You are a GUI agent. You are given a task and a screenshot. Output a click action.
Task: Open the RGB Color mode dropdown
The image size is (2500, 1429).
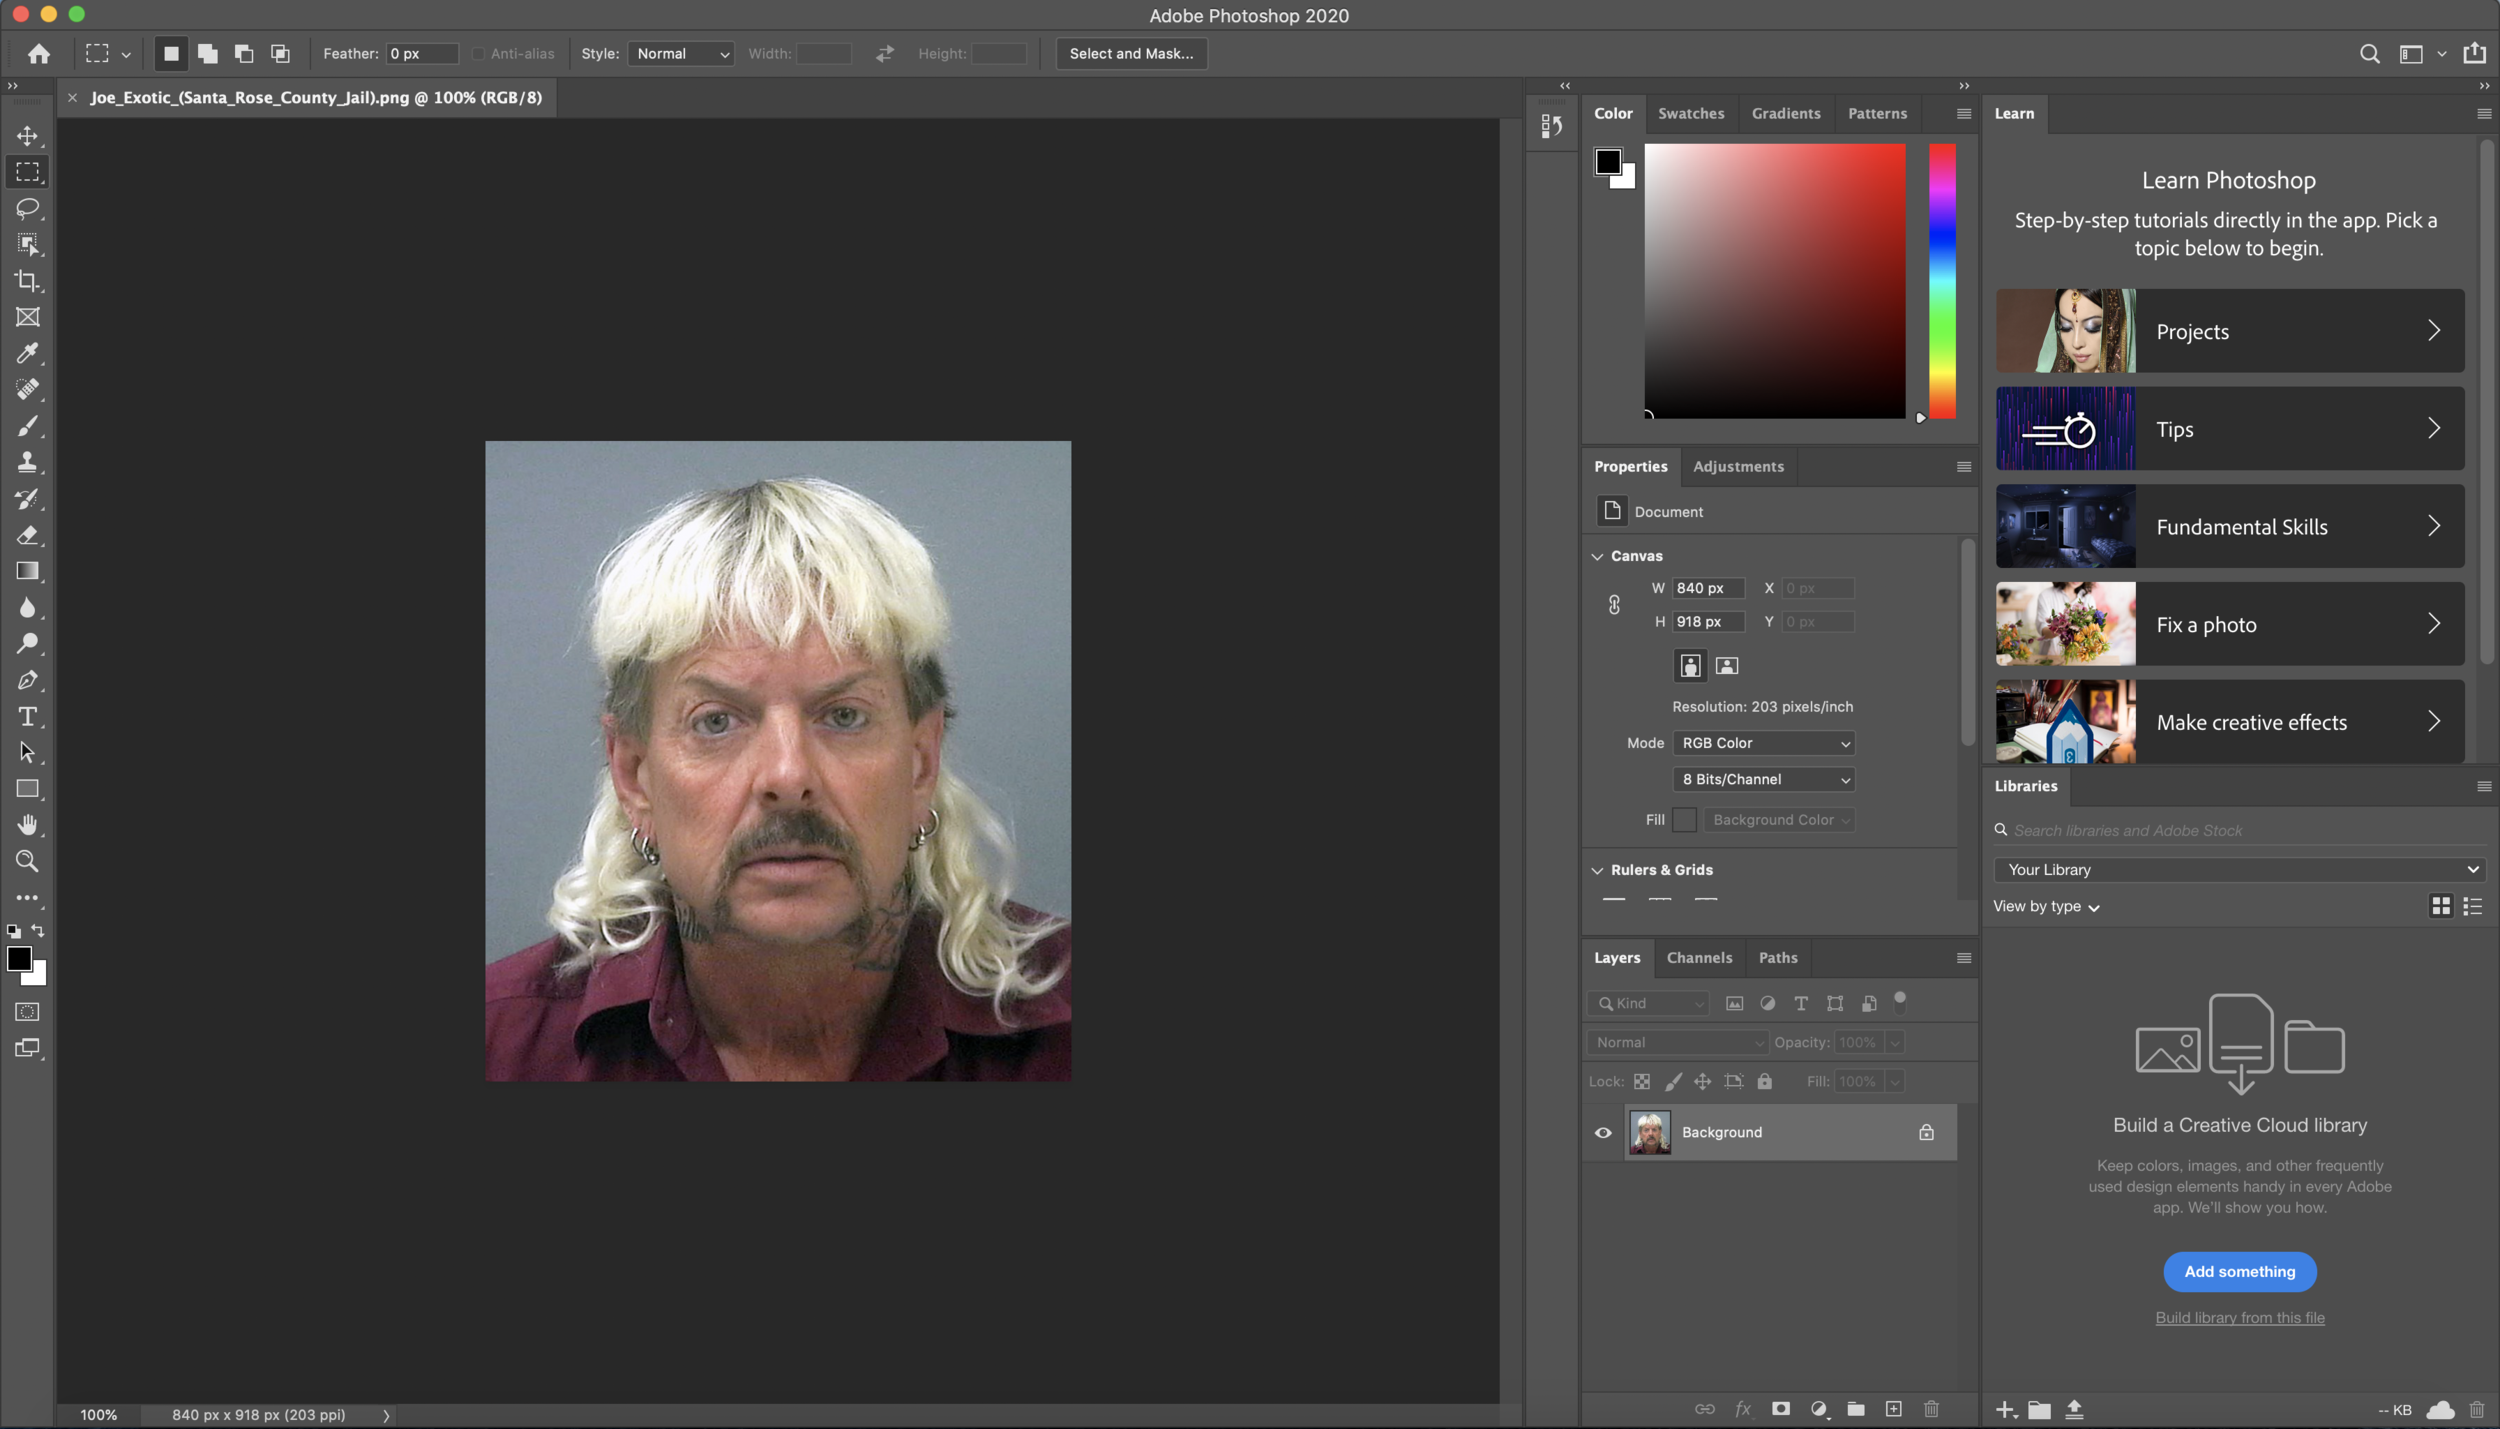point(1763,743)
